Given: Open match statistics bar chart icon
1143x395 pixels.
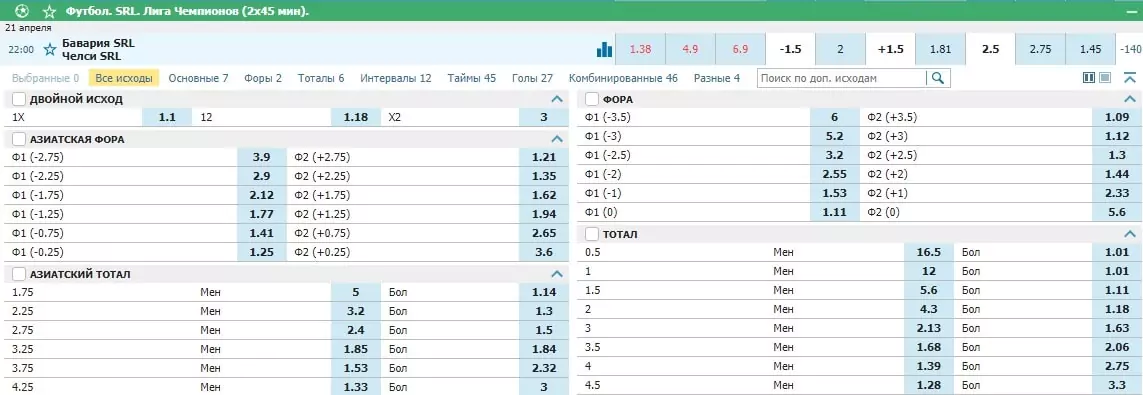Looking at the screenshot, I should click(604, 50).
